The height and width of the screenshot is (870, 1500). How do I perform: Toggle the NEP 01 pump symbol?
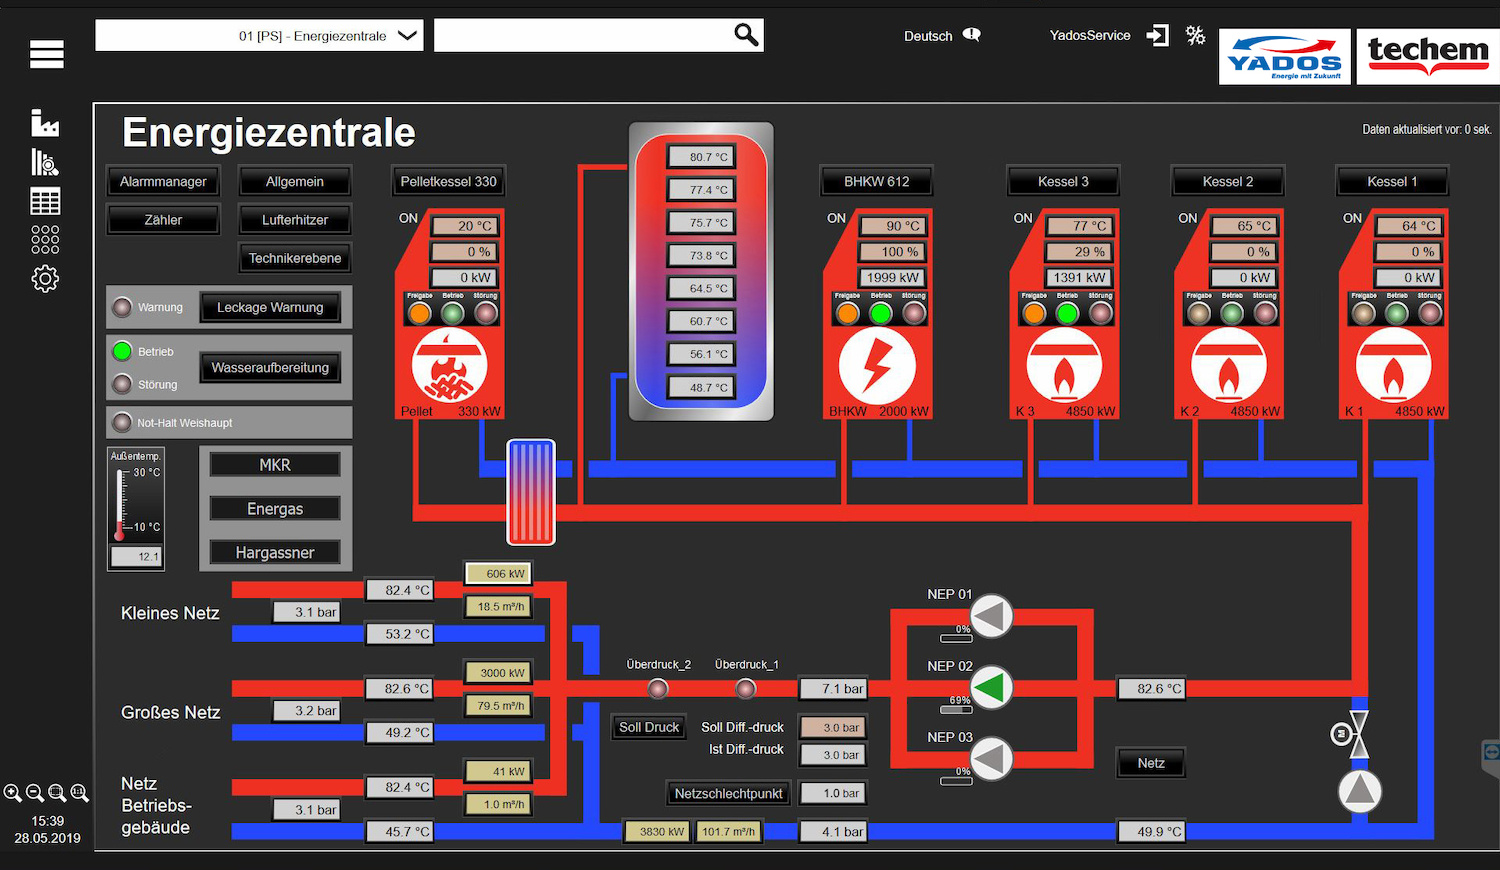(992, 616)
